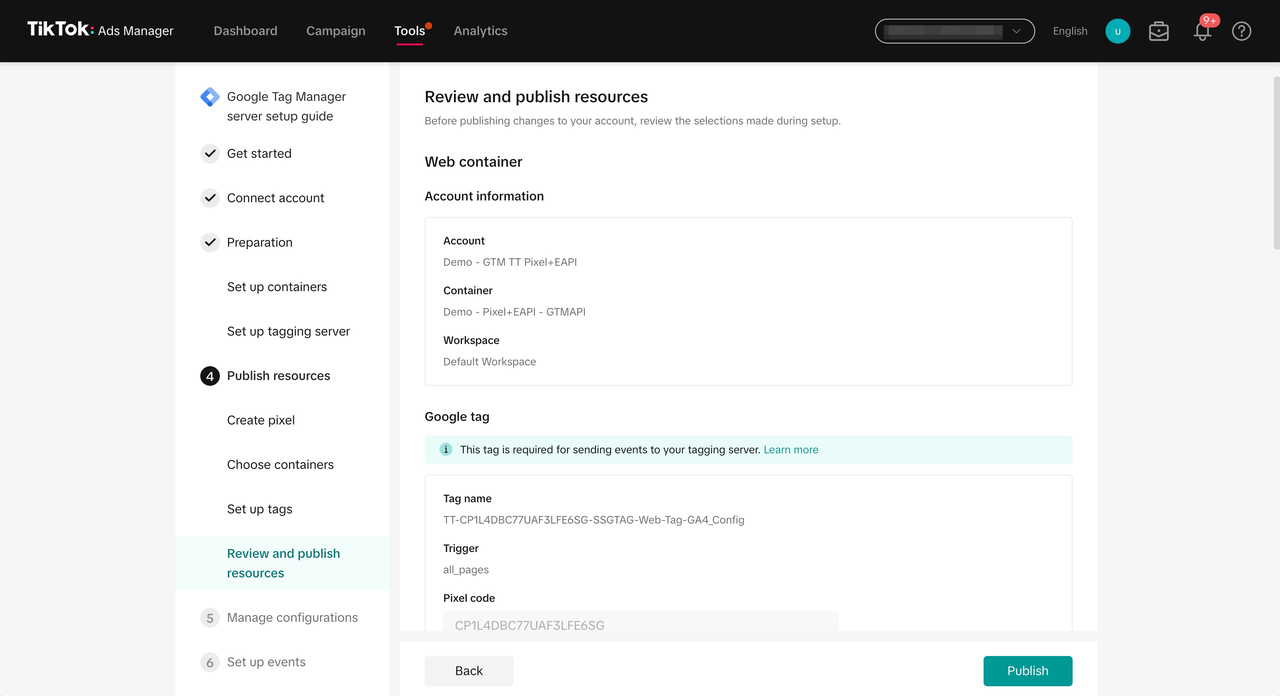Click the step 4 Publish resources number badge

pos(209,375)
